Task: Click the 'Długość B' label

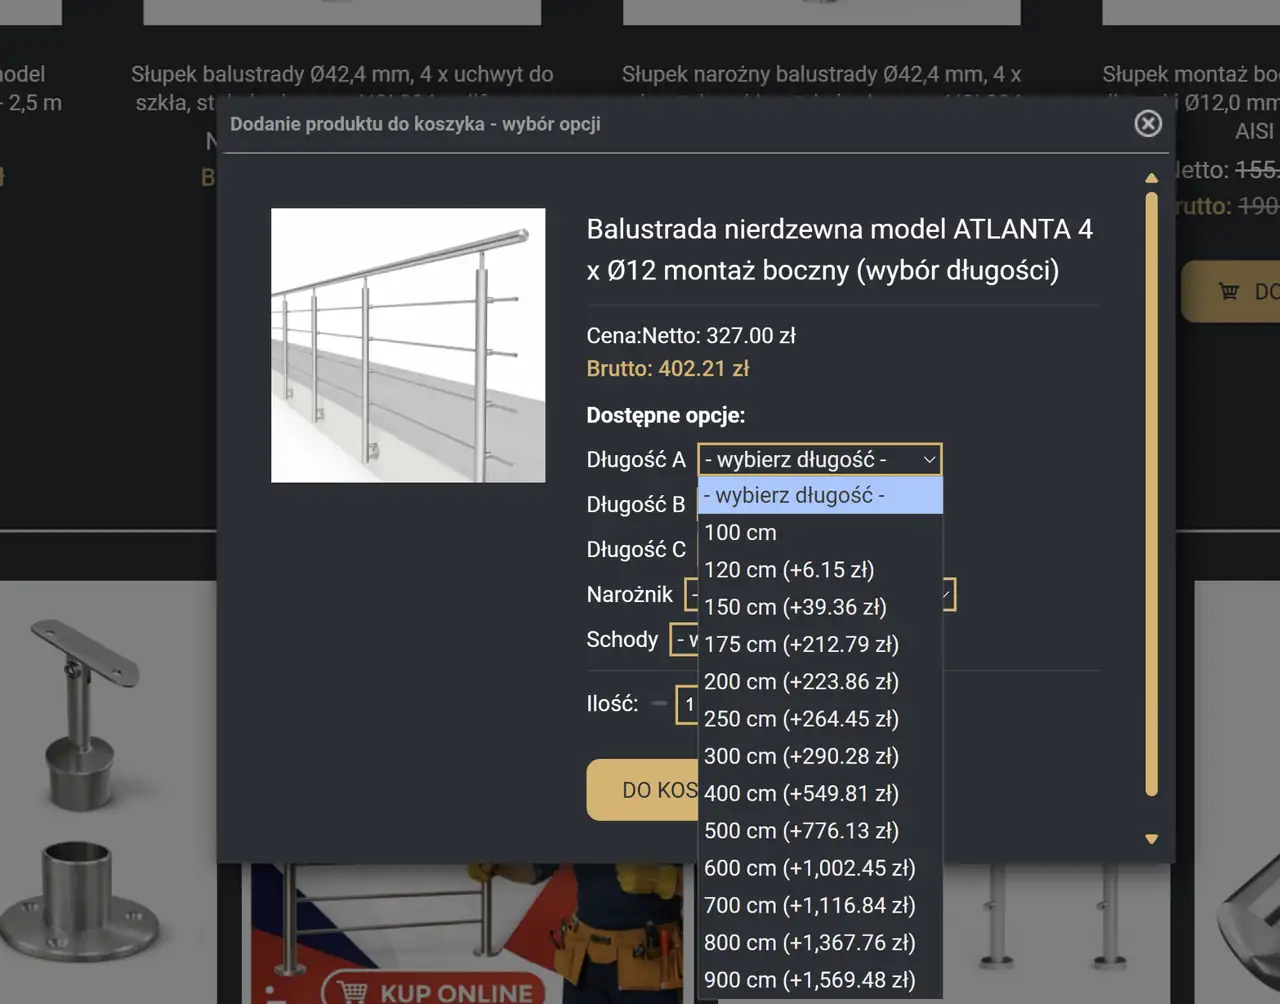Action: (x=636, y=504)
